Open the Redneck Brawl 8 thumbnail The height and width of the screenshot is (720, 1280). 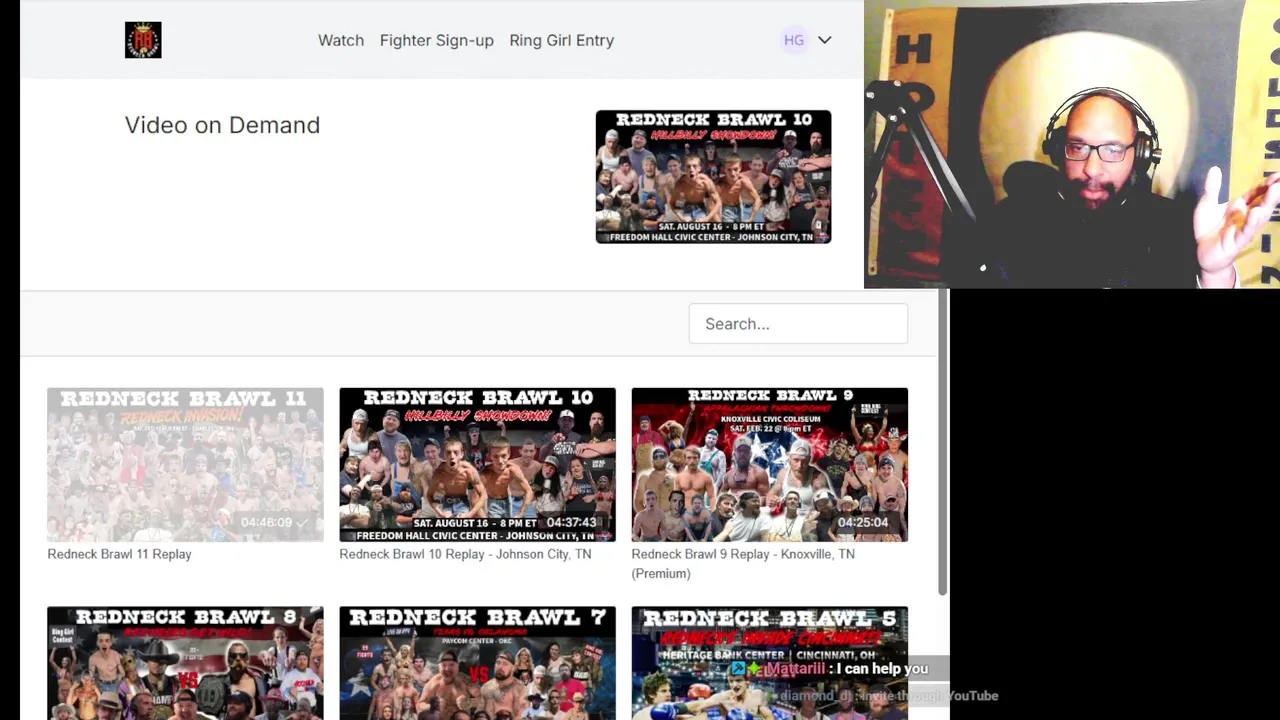(x=185, y=663)
